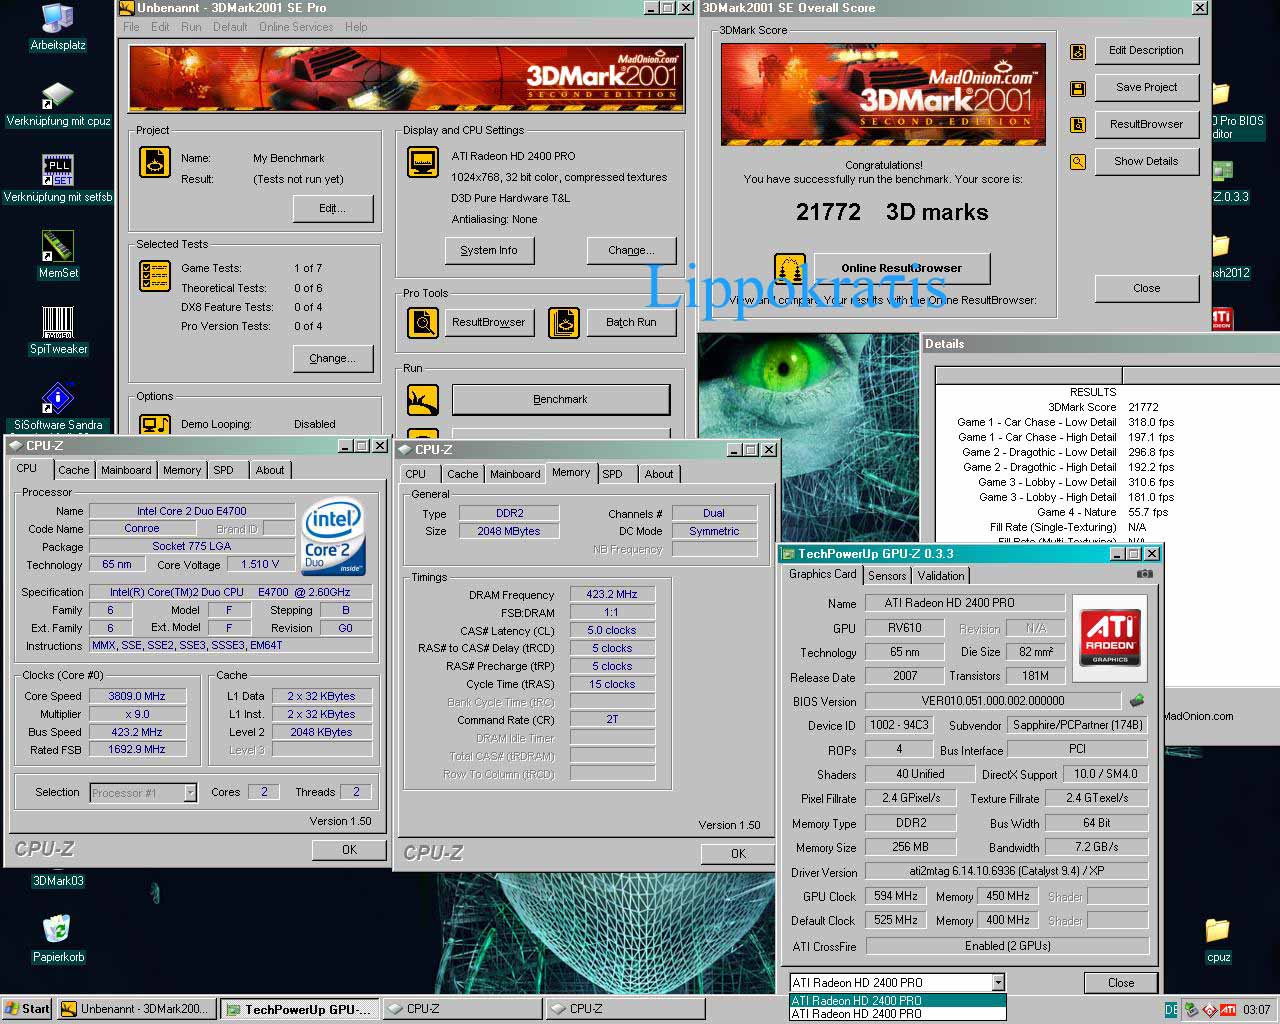Click the Project icon beside My Benchmark
This screenshot has height=1024, width=1280.
tap(155, 162)
